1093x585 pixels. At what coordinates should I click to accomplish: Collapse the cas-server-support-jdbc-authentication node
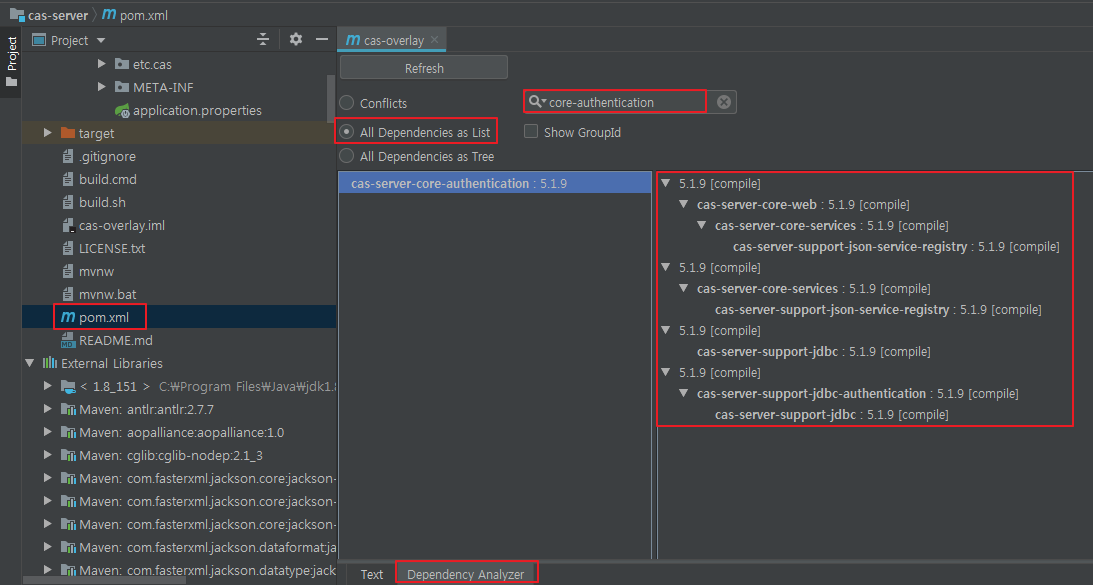(684, 393)
